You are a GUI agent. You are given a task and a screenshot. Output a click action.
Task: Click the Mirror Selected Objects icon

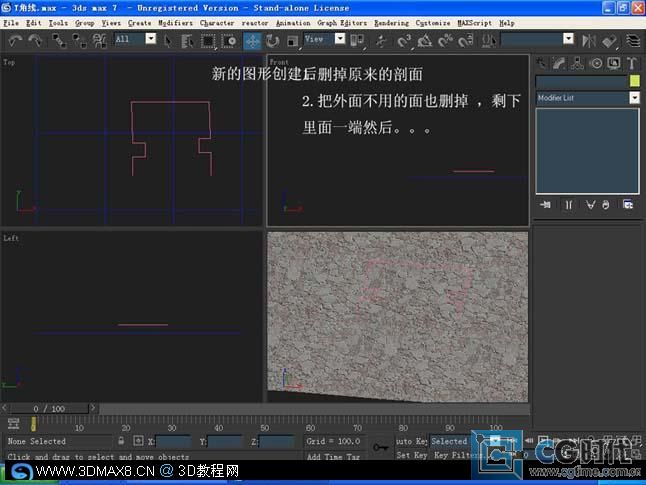[x=588, y=41]
